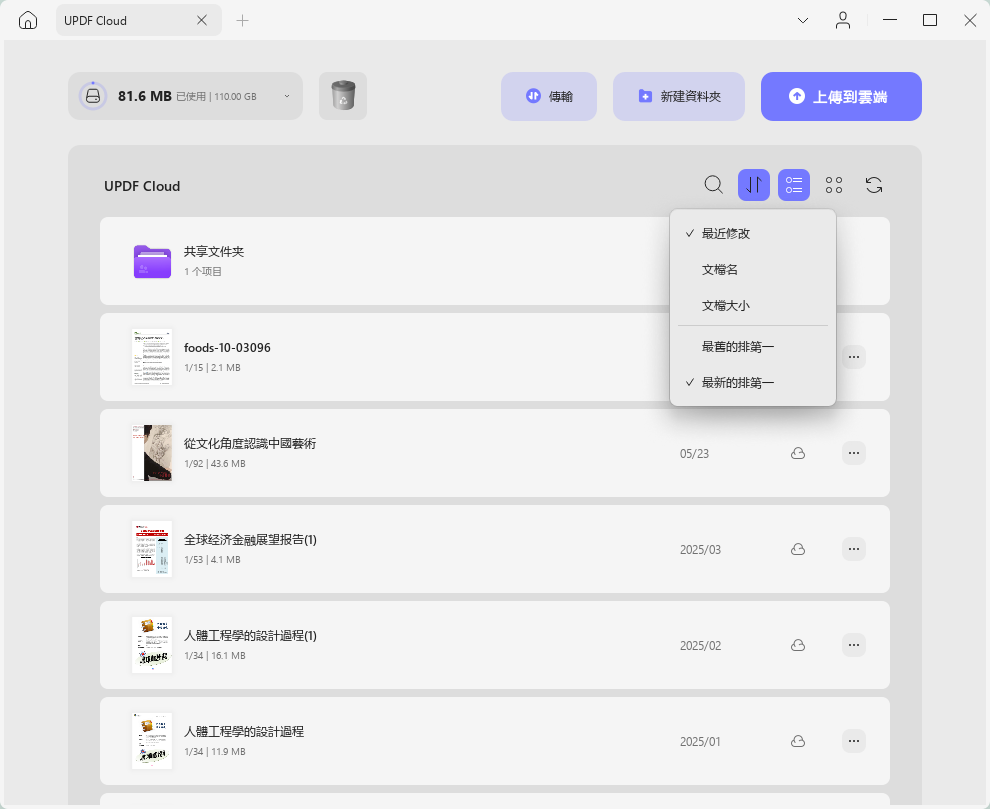
Task: Choose 最舊的排第一 ordering
Action: pos(753,347)
